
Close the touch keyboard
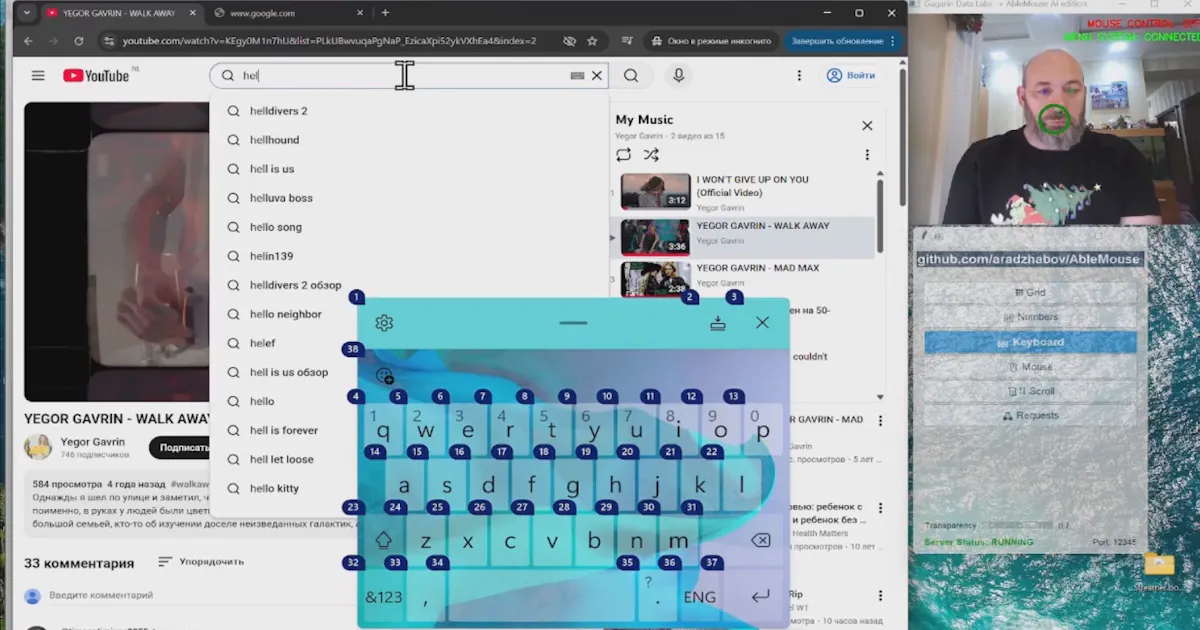[x=763, y=323]
